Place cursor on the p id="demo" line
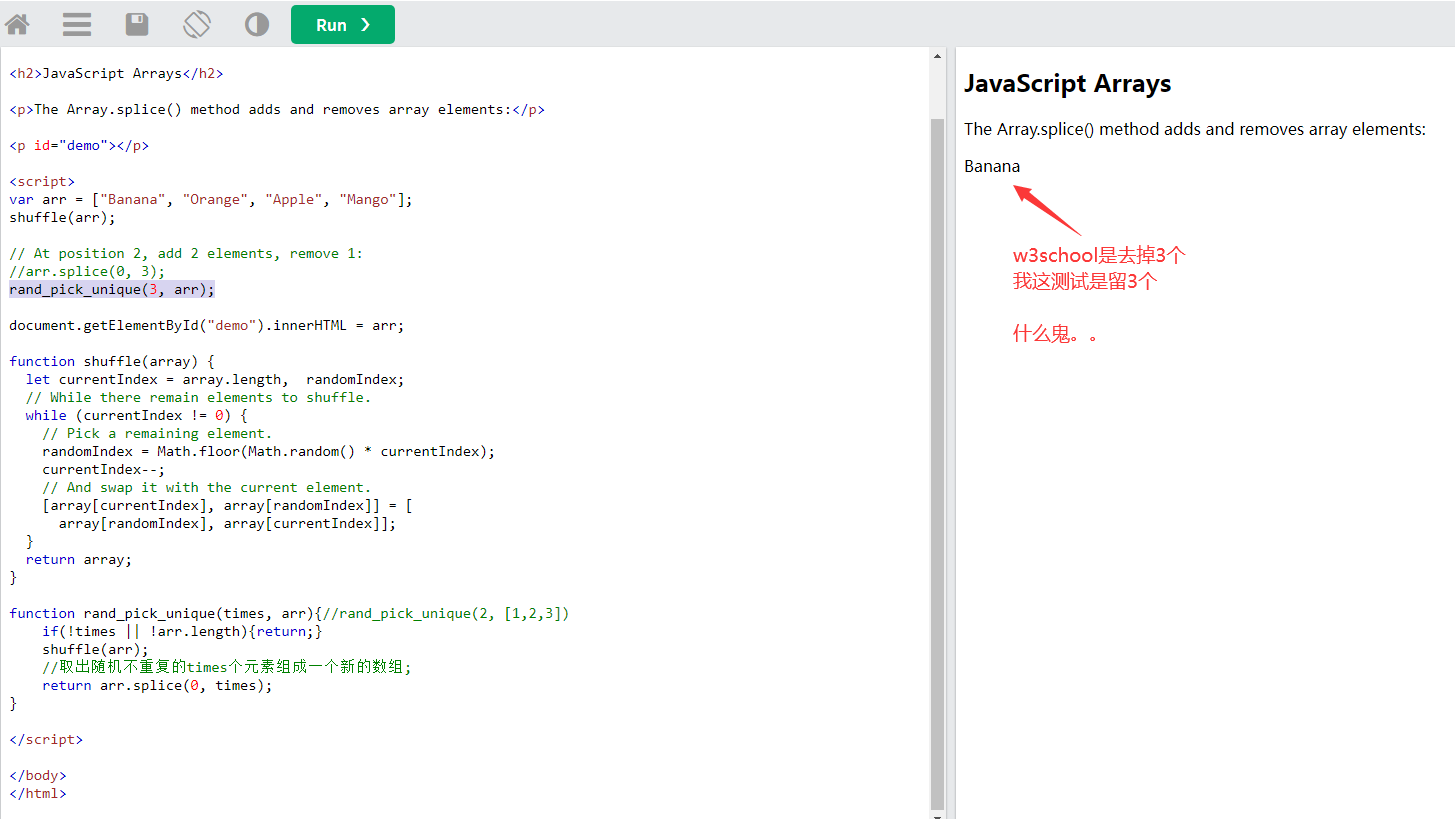The width and height of the screenshot is (1455, 819). click(x=79, y=145)
